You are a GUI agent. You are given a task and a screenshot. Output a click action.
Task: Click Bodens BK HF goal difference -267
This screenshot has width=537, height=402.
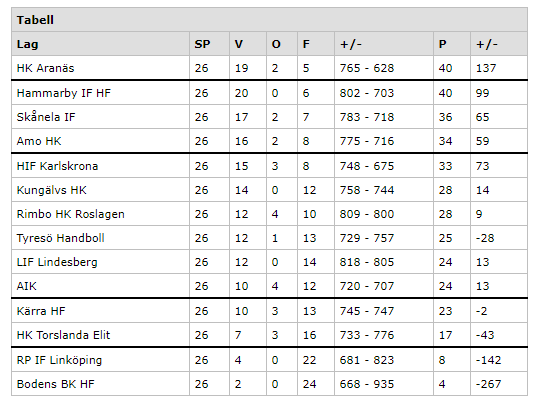(488, 384)
